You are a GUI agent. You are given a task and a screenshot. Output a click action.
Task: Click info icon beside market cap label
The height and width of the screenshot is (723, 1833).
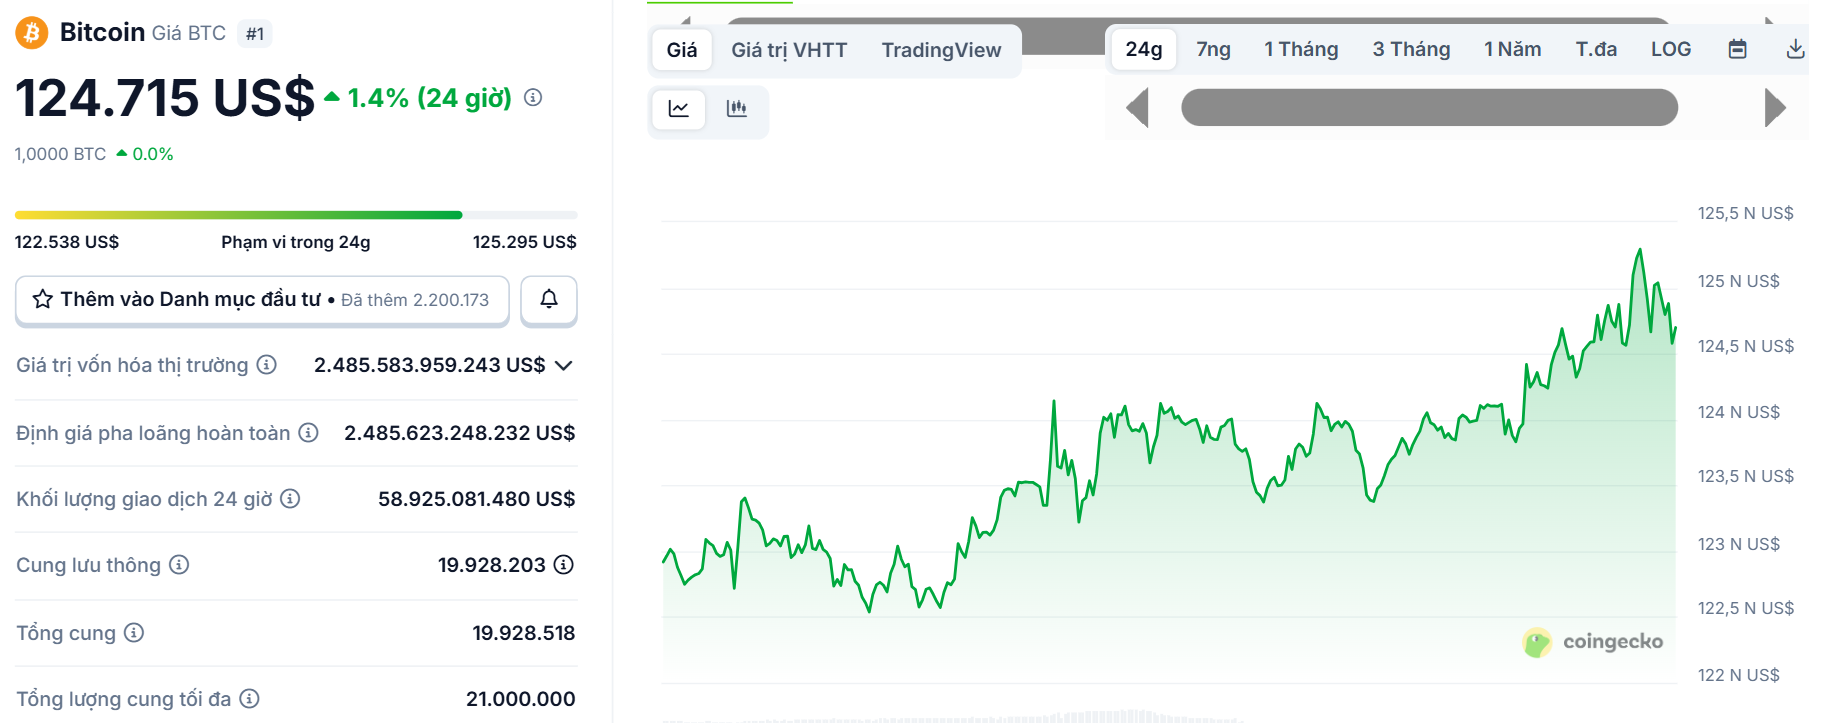[267, 365]
